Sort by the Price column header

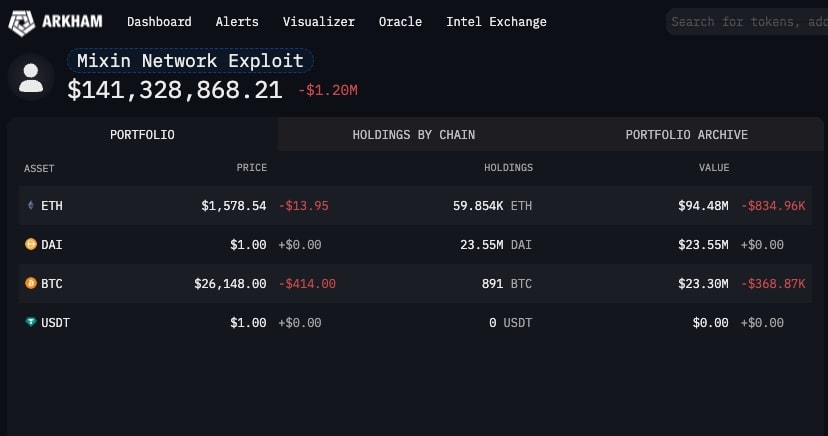click(x=251, y=168)
